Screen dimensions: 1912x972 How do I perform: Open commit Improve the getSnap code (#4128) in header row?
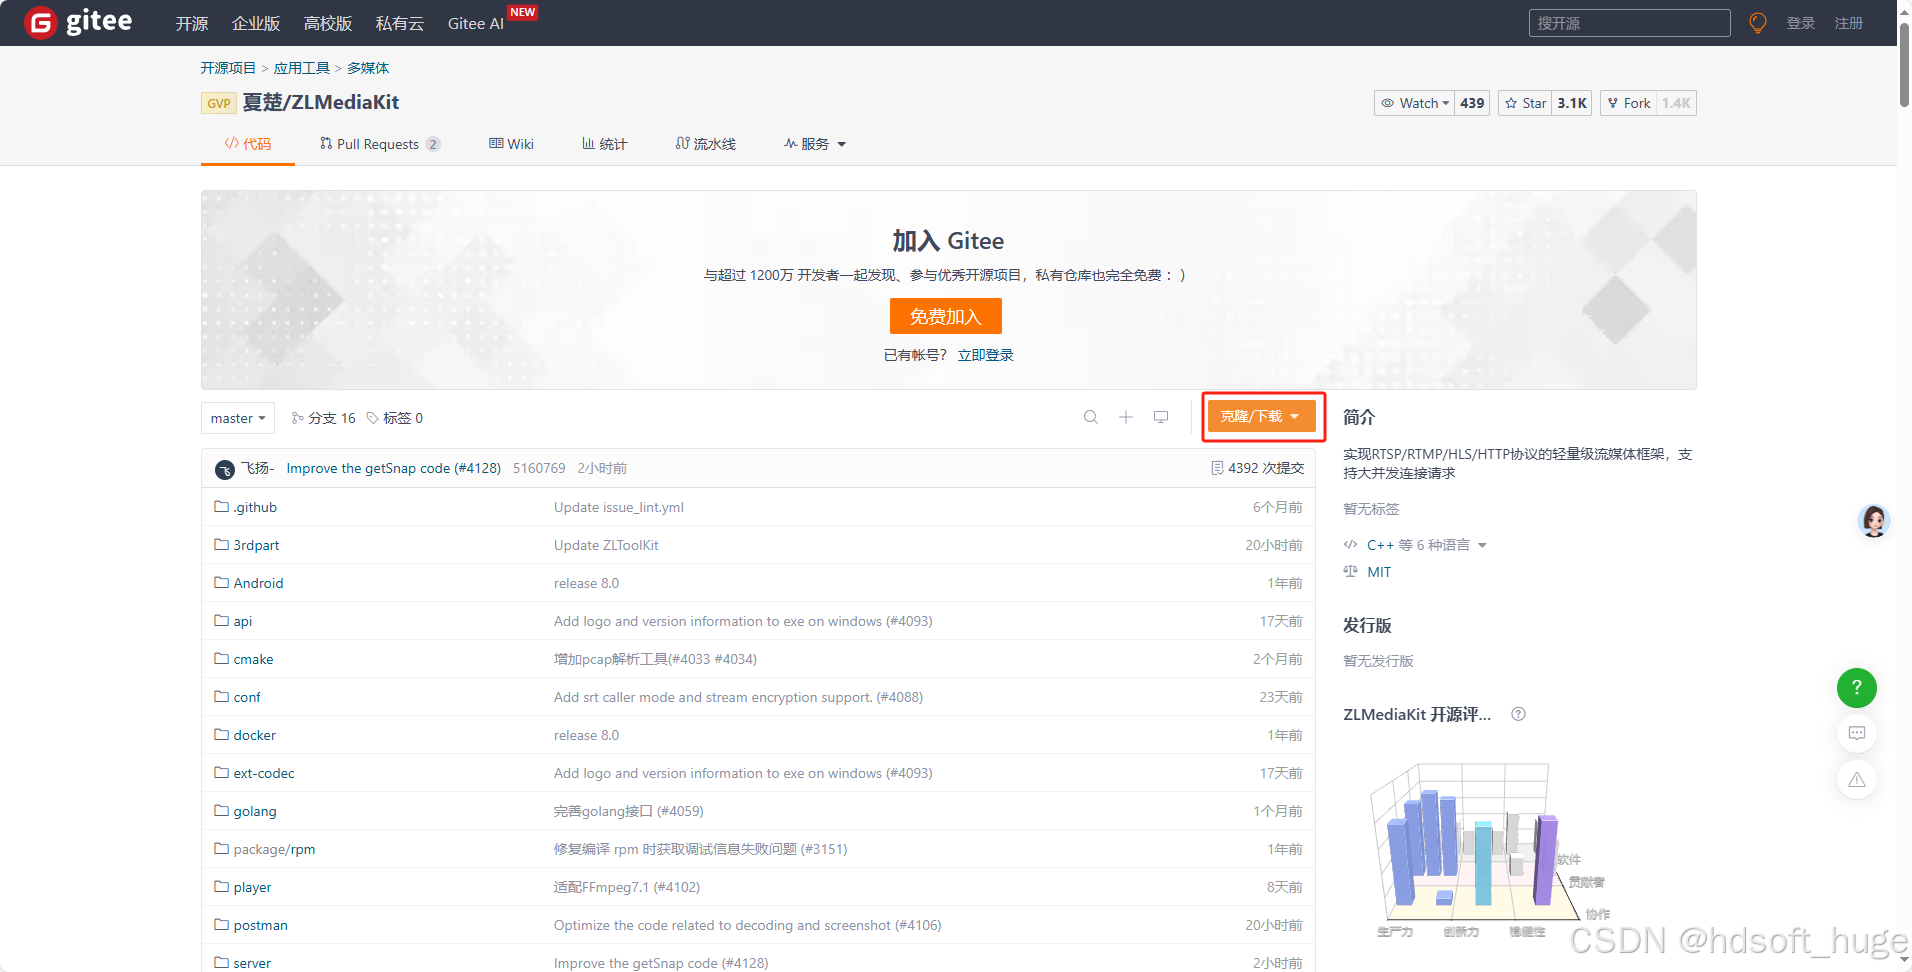[394, 468]
